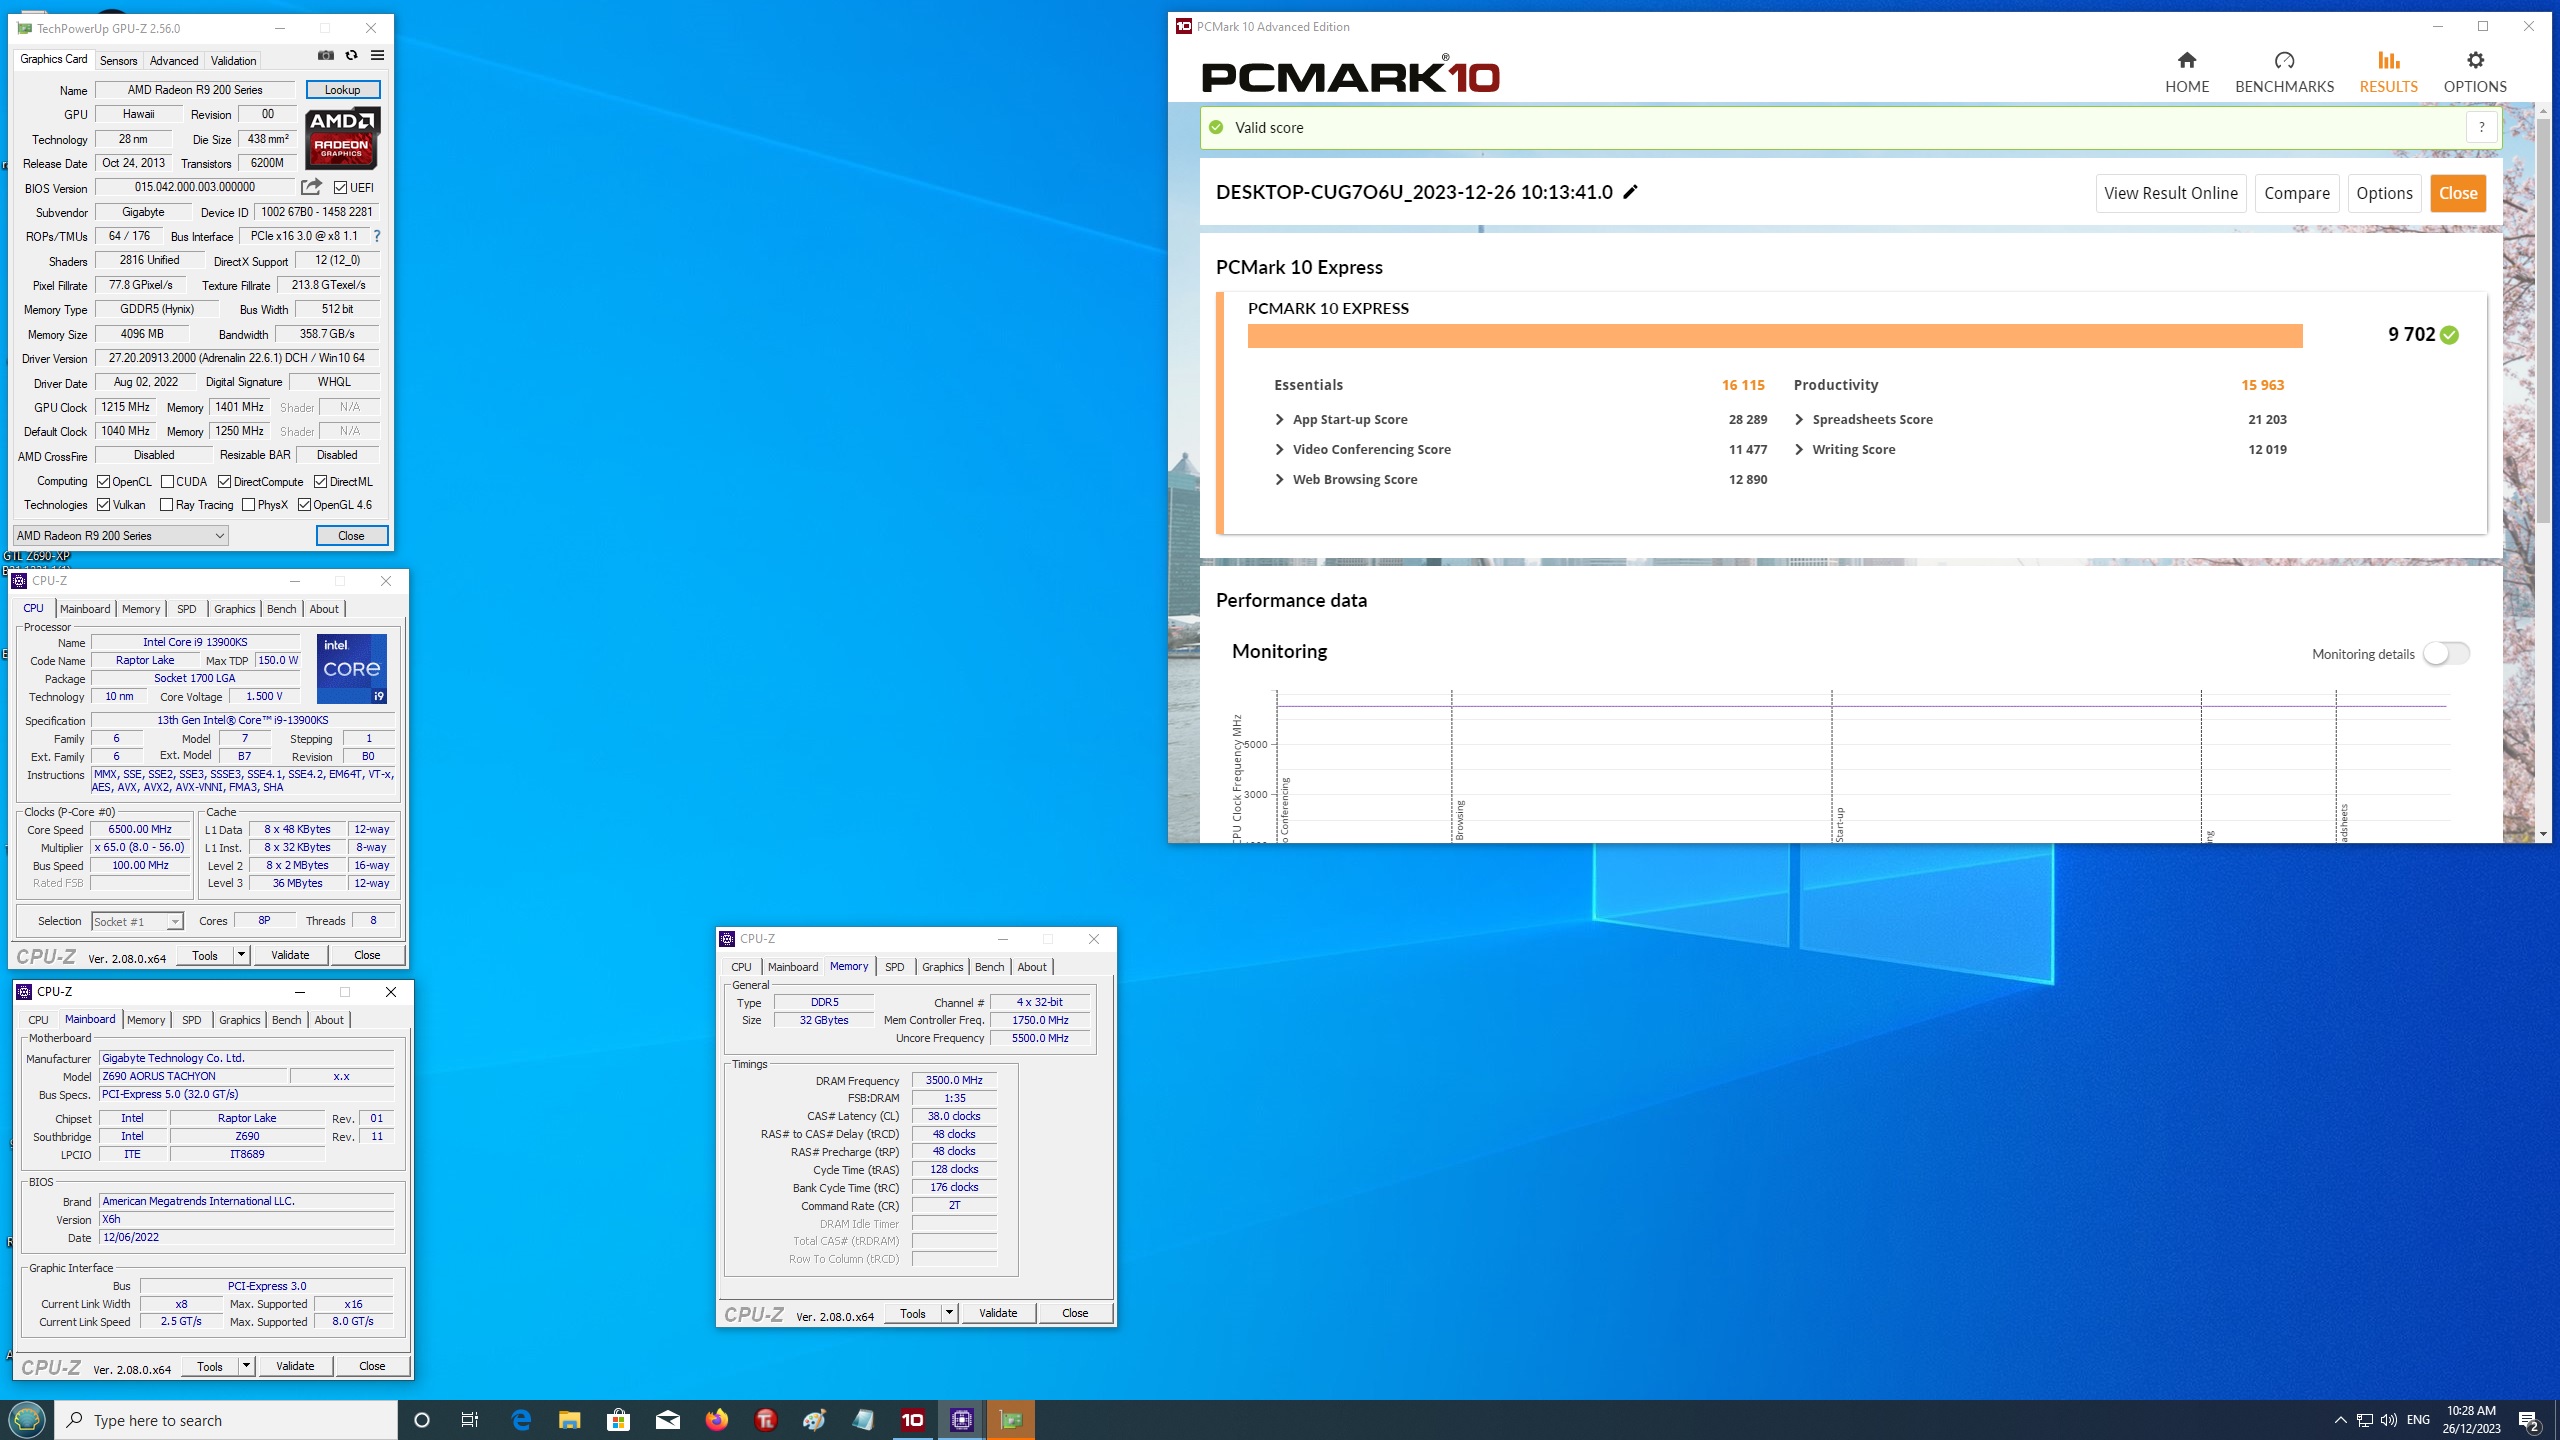The height and width of the screenshot is (1440, 2560).
Task: Toggle the PhysX checkbox
Action: (249, 505)
